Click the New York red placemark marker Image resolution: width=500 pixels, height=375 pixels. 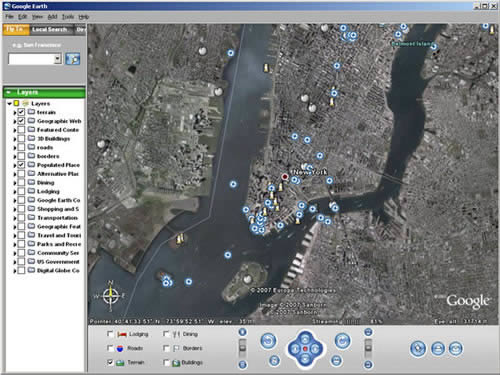(x=285, y=177)
